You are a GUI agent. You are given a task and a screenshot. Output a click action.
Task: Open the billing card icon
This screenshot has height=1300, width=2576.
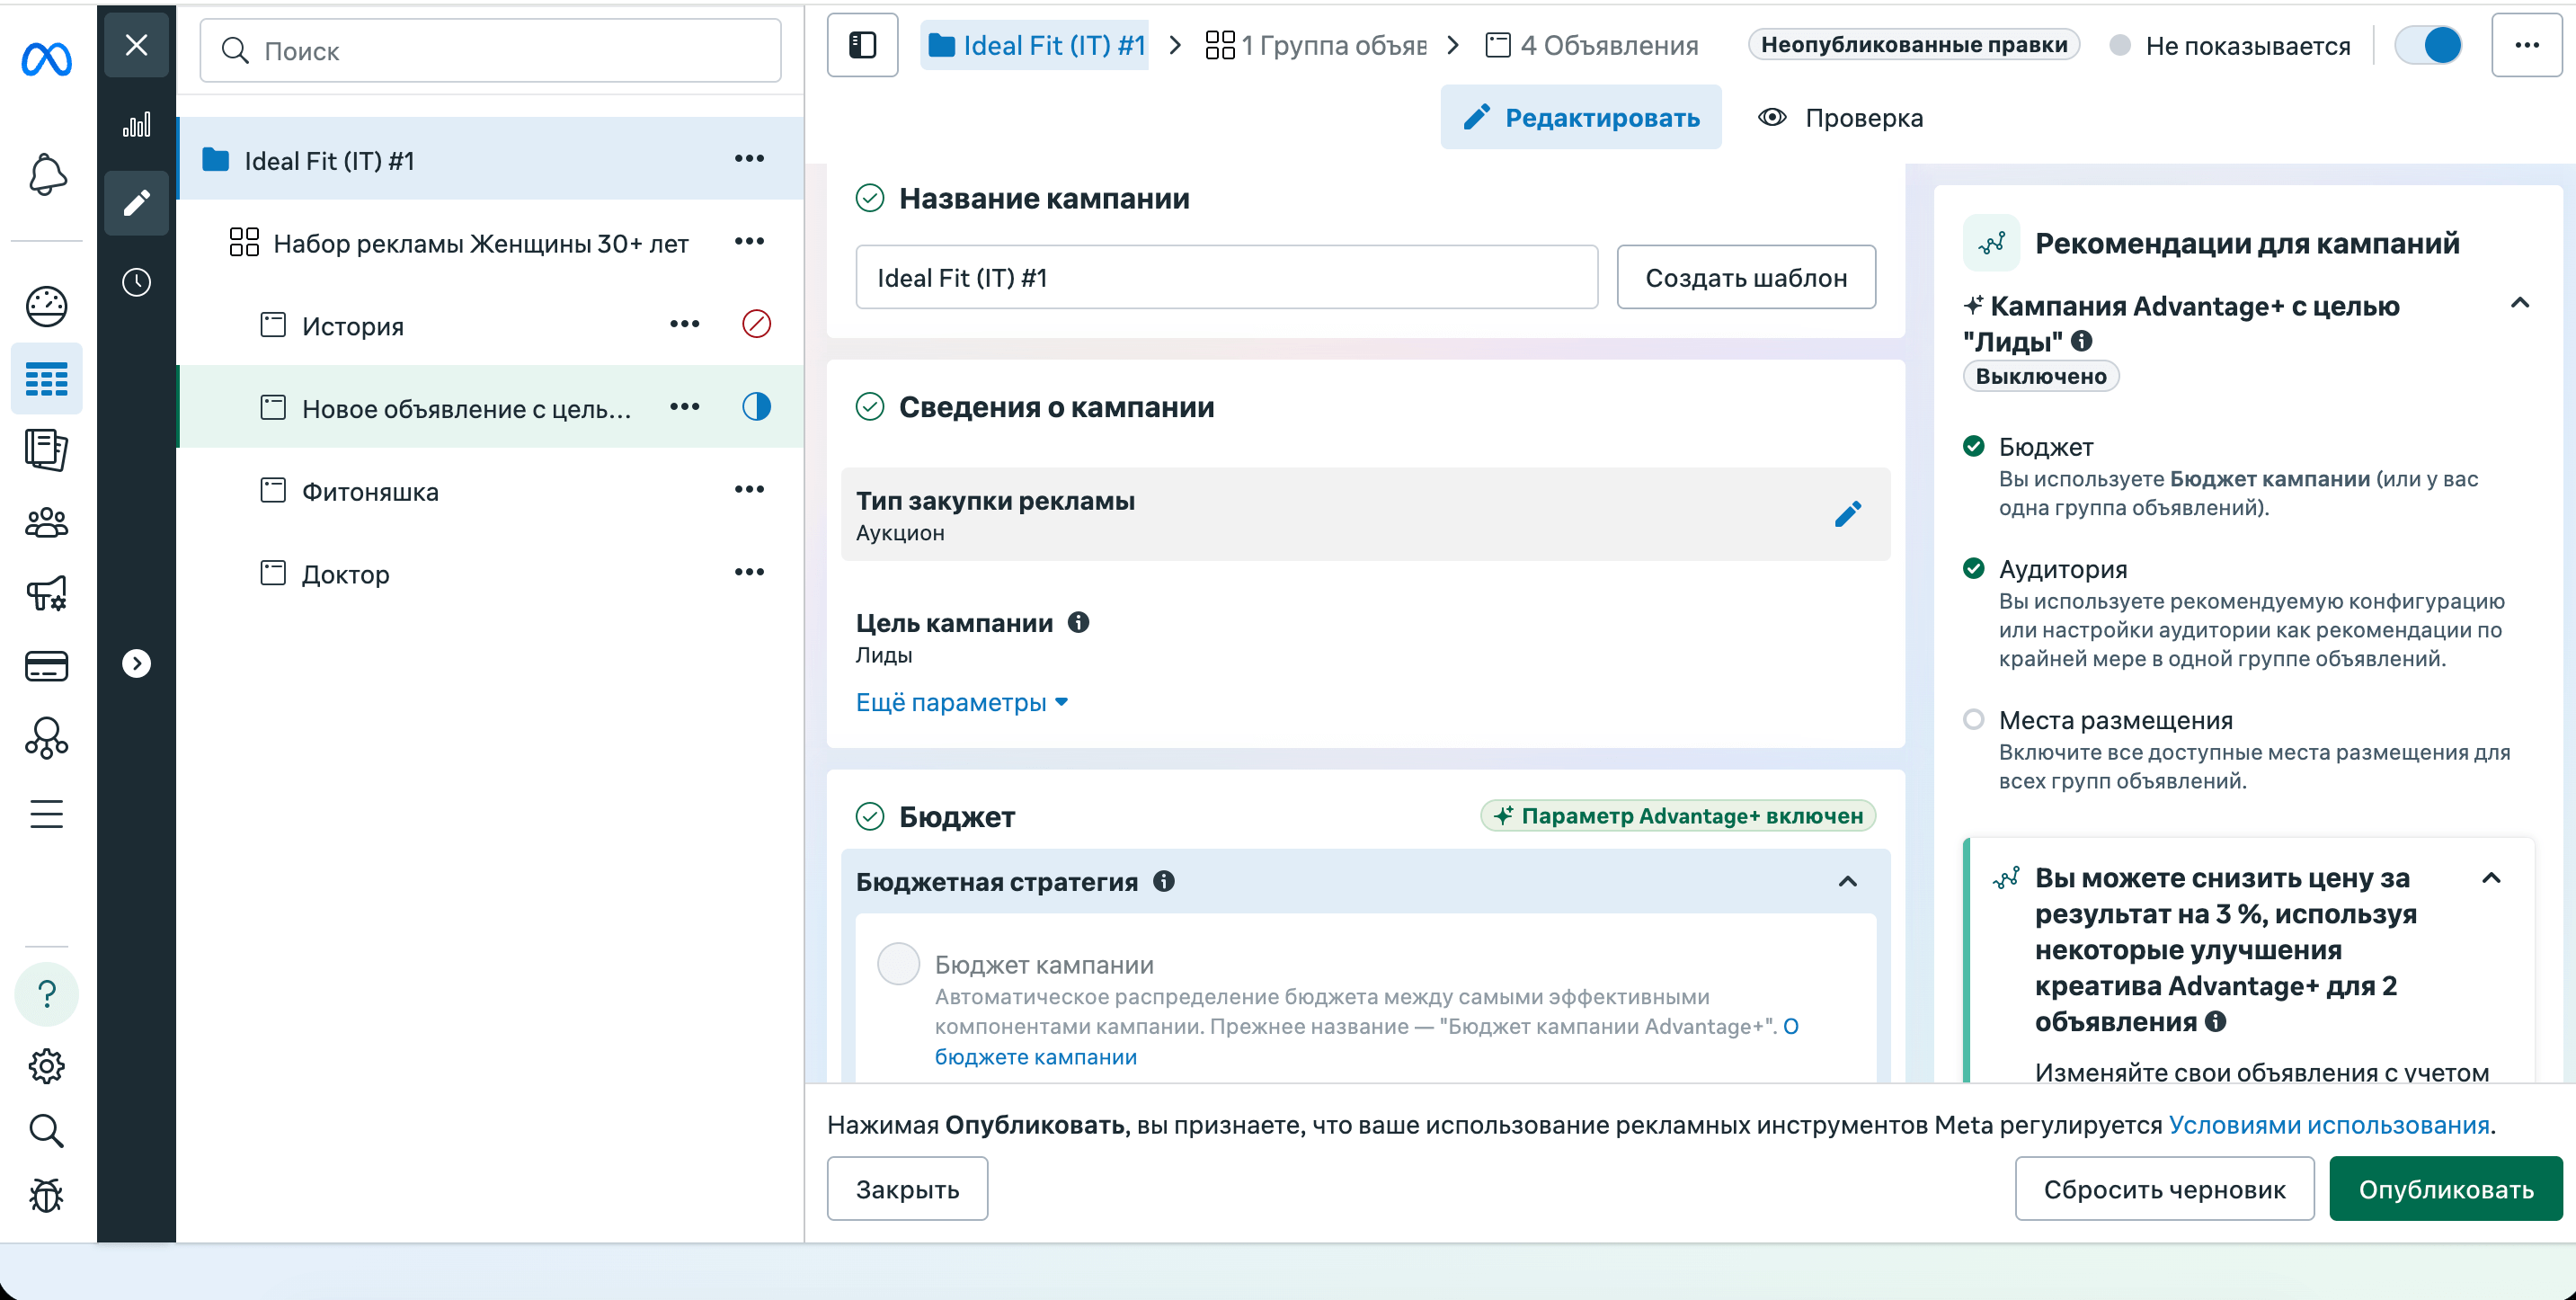tap(46, 666)
